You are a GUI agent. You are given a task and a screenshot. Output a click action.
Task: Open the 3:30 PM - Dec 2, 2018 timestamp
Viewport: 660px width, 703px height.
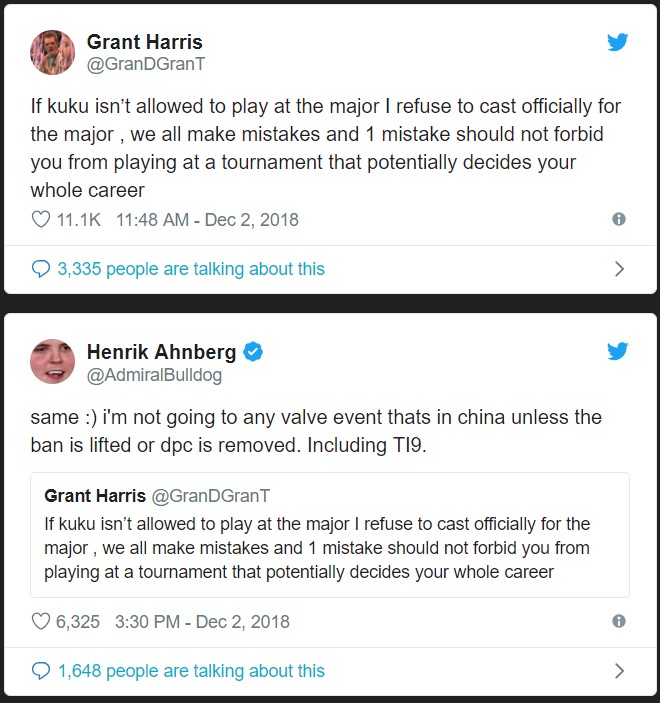point(202,621)
